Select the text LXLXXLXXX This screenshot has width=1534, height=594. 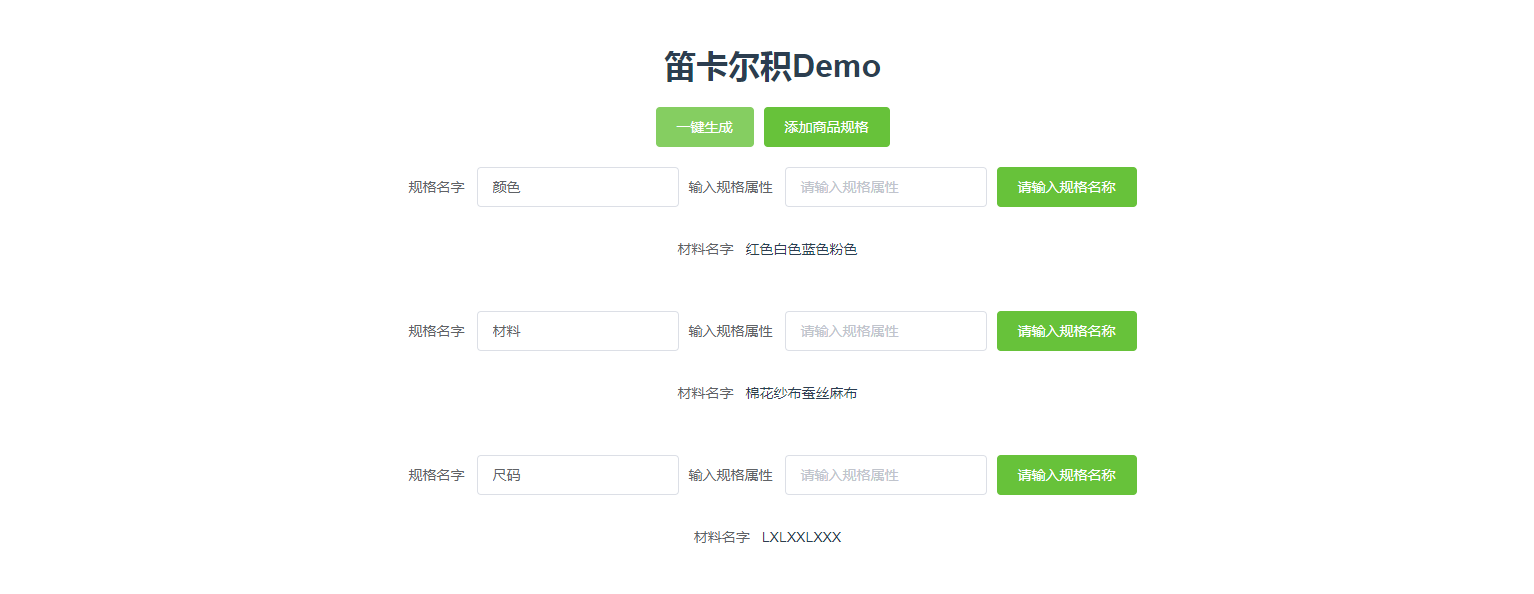(802, 537)
